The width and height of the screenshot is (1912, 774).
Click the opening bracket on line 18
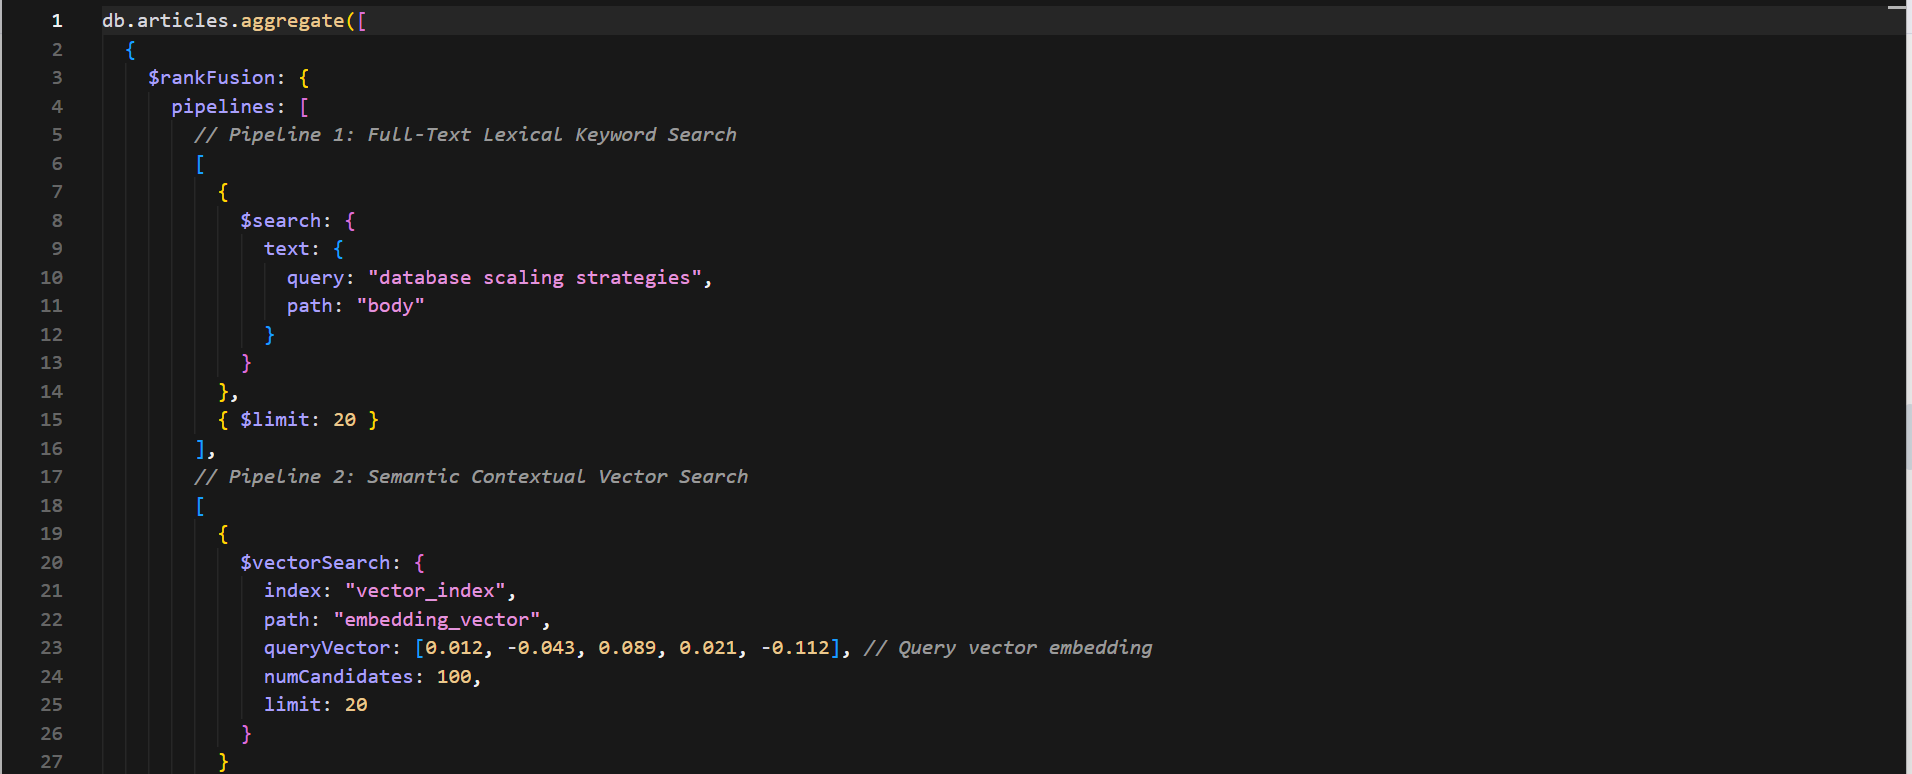[200, 506]
